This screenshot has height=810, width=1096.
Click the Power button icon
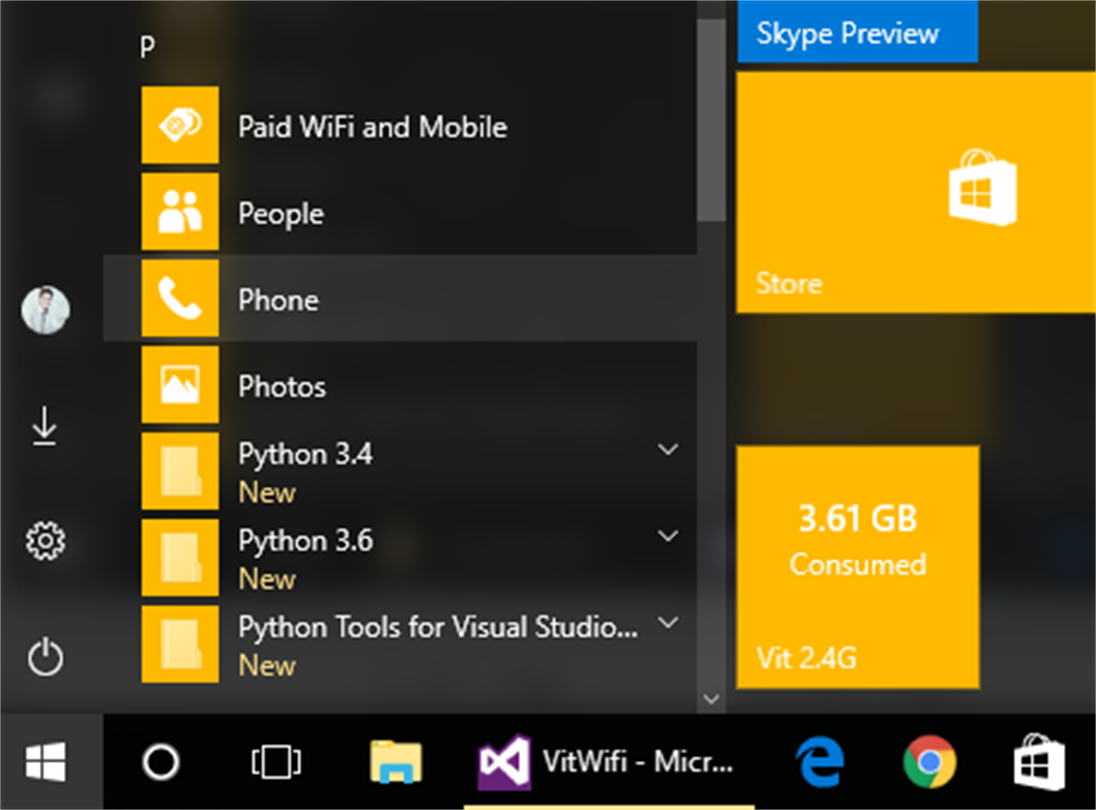[x=45, y=656]
